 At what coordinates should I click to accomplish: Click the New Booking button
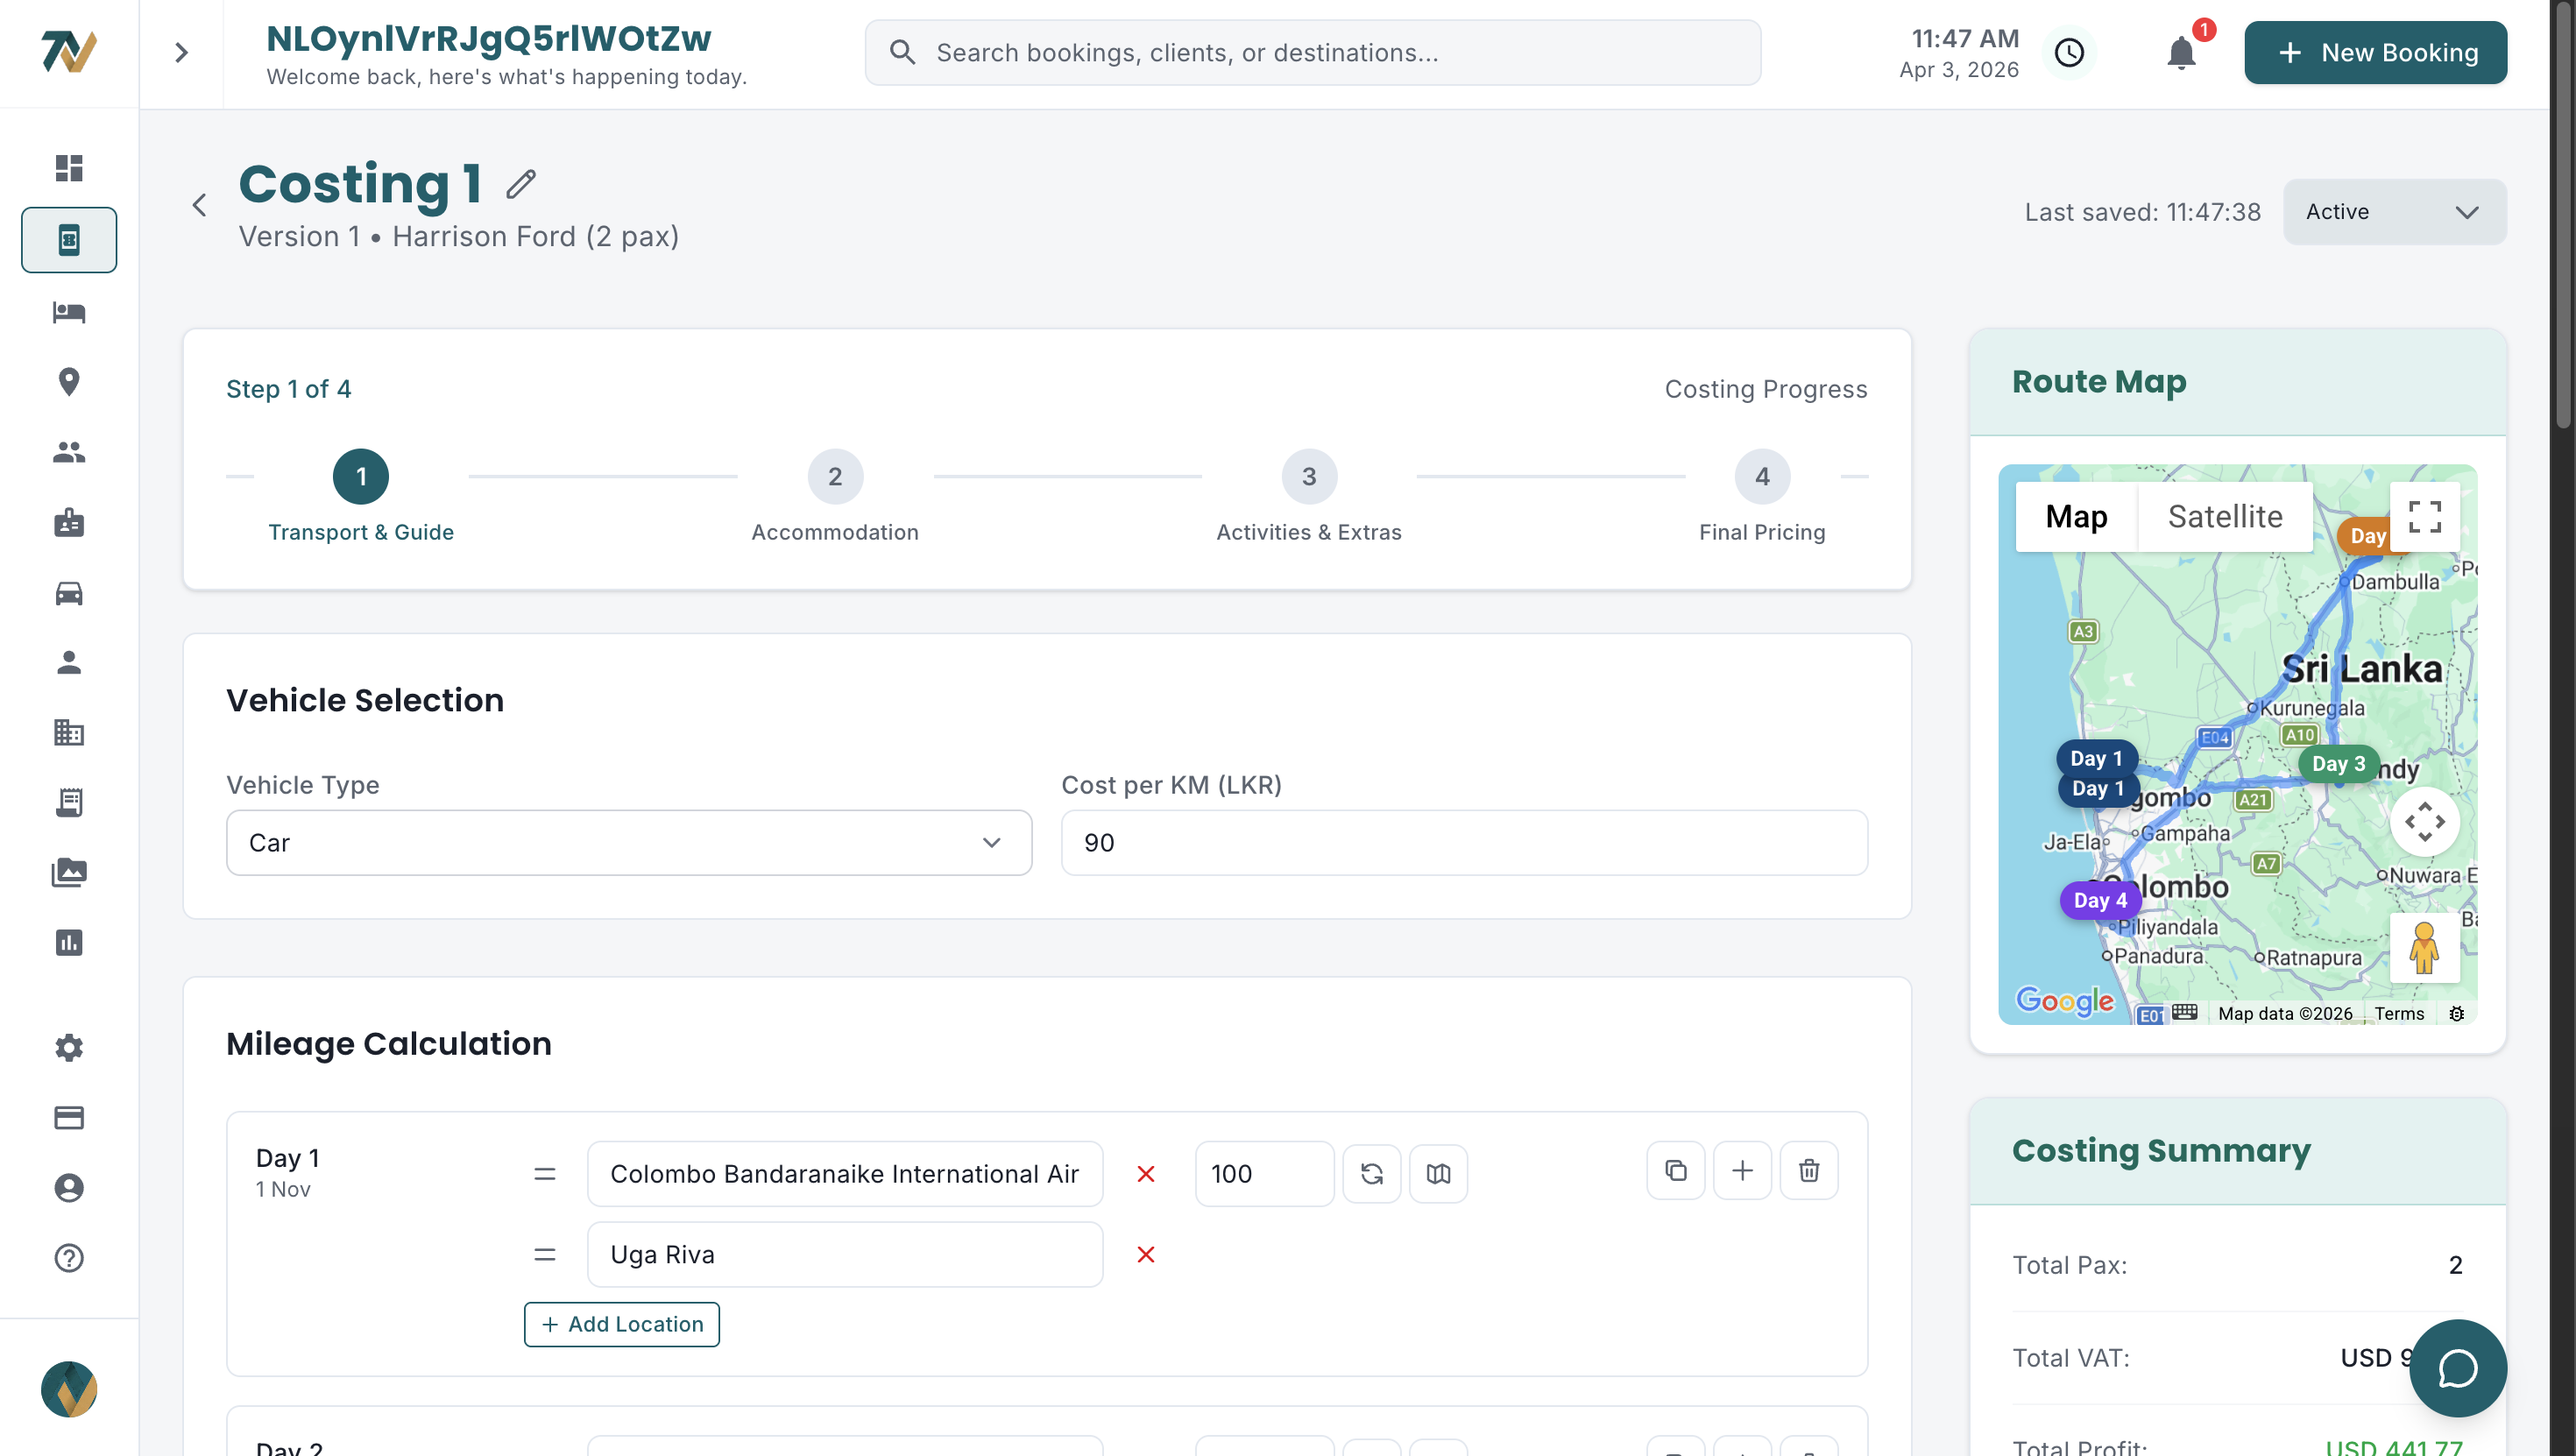(2375, 52)
